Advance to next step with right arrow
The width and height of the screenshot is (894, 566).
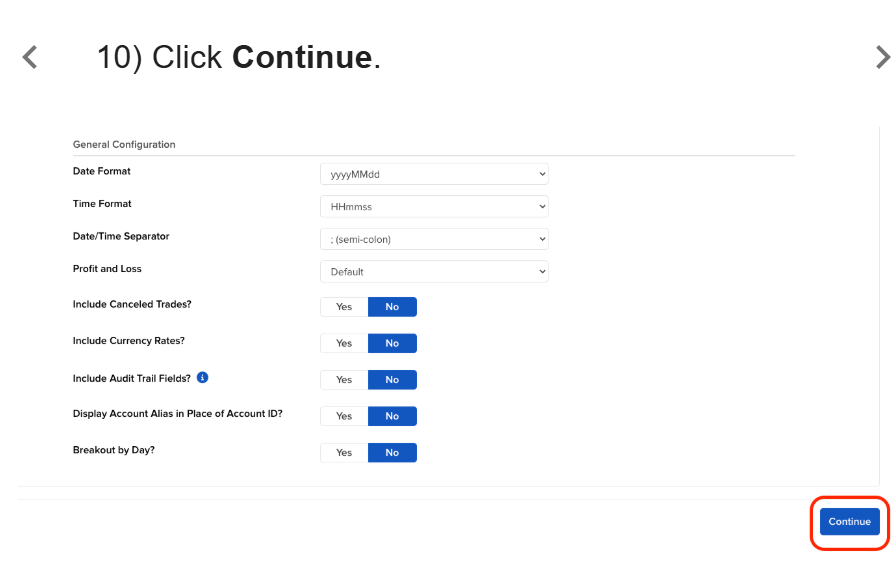coord(883,57)
